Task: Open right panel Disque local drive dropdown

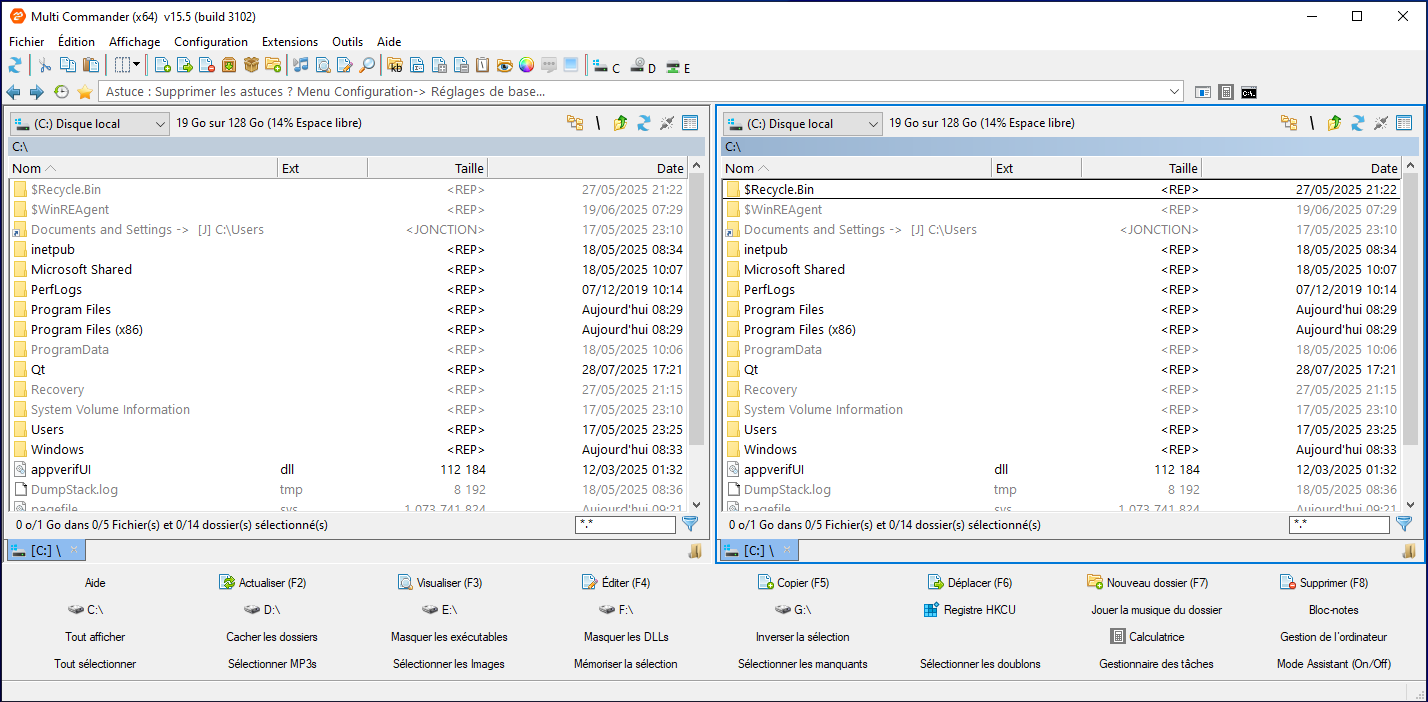Action: point(803,124)
